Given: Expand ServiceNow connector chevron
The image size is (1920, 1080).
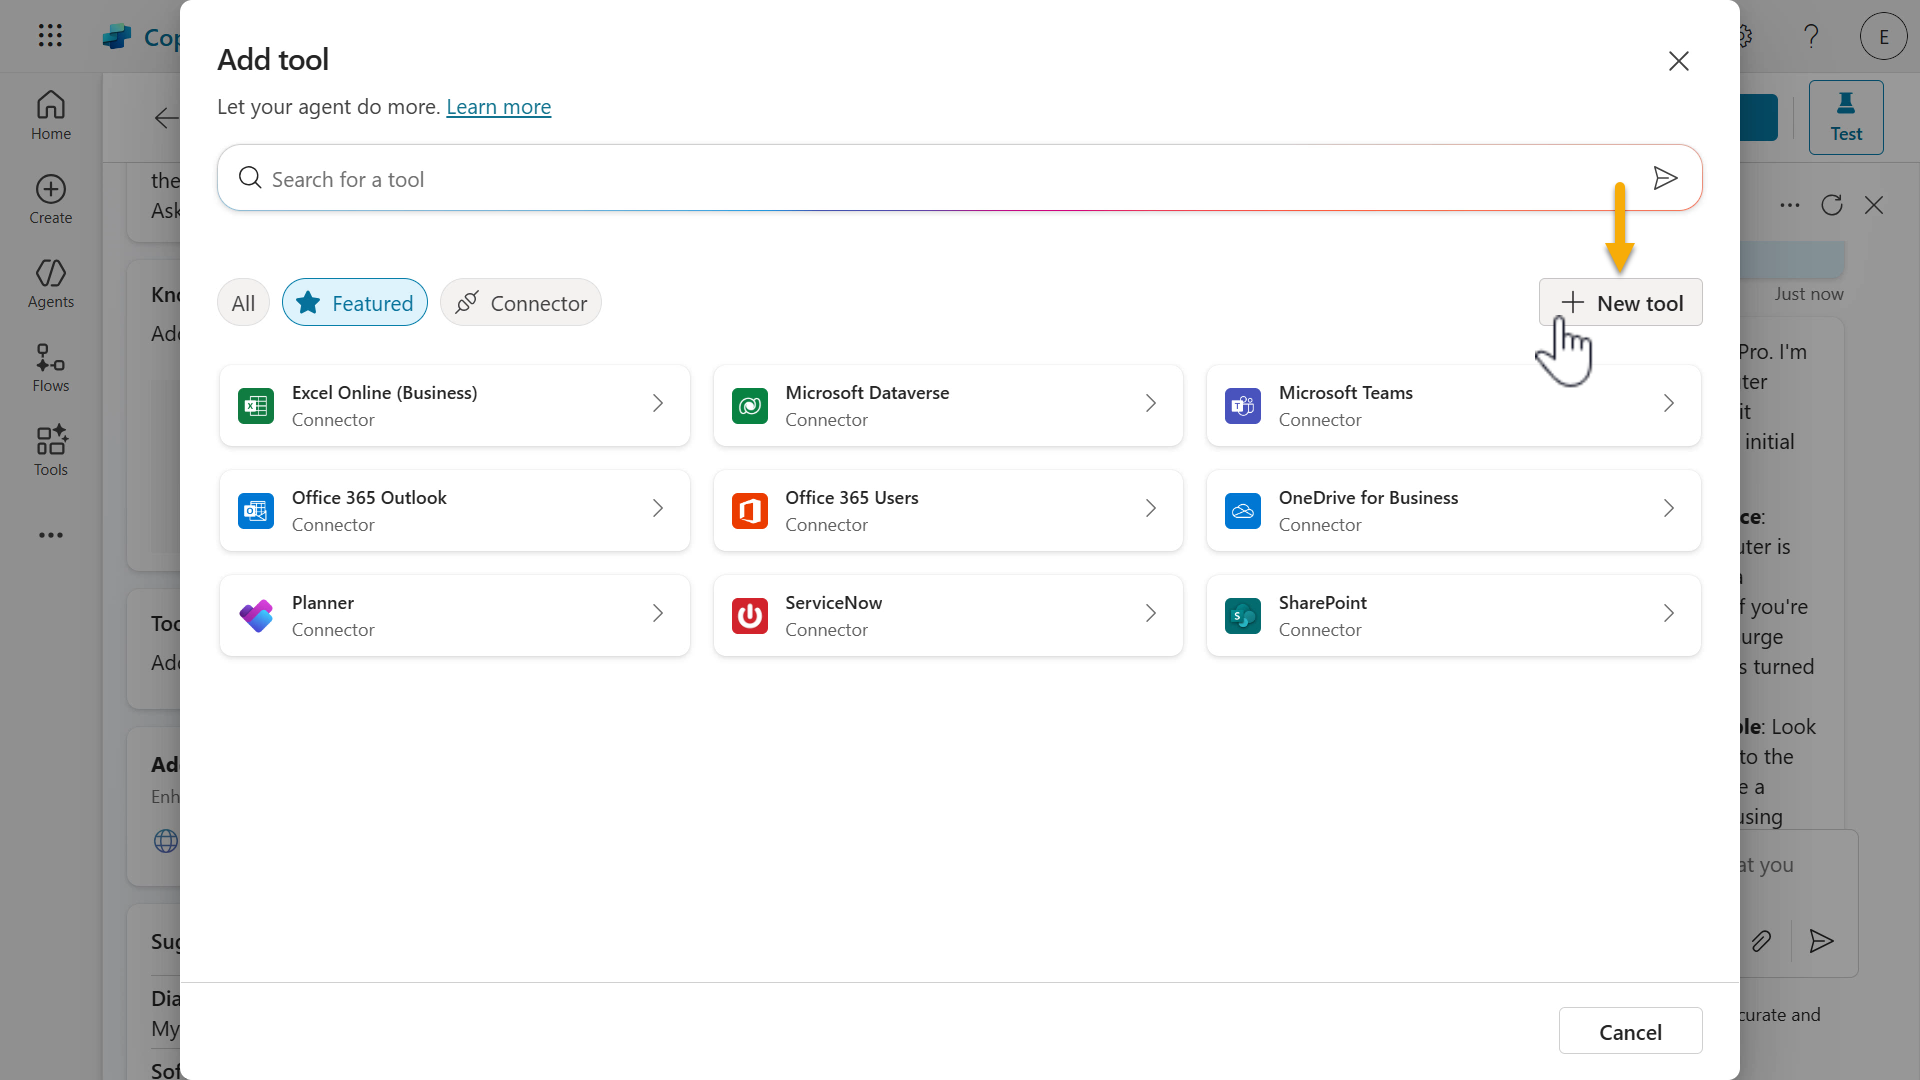Looking at the screenshot, I should click(x=1151, y=613).
